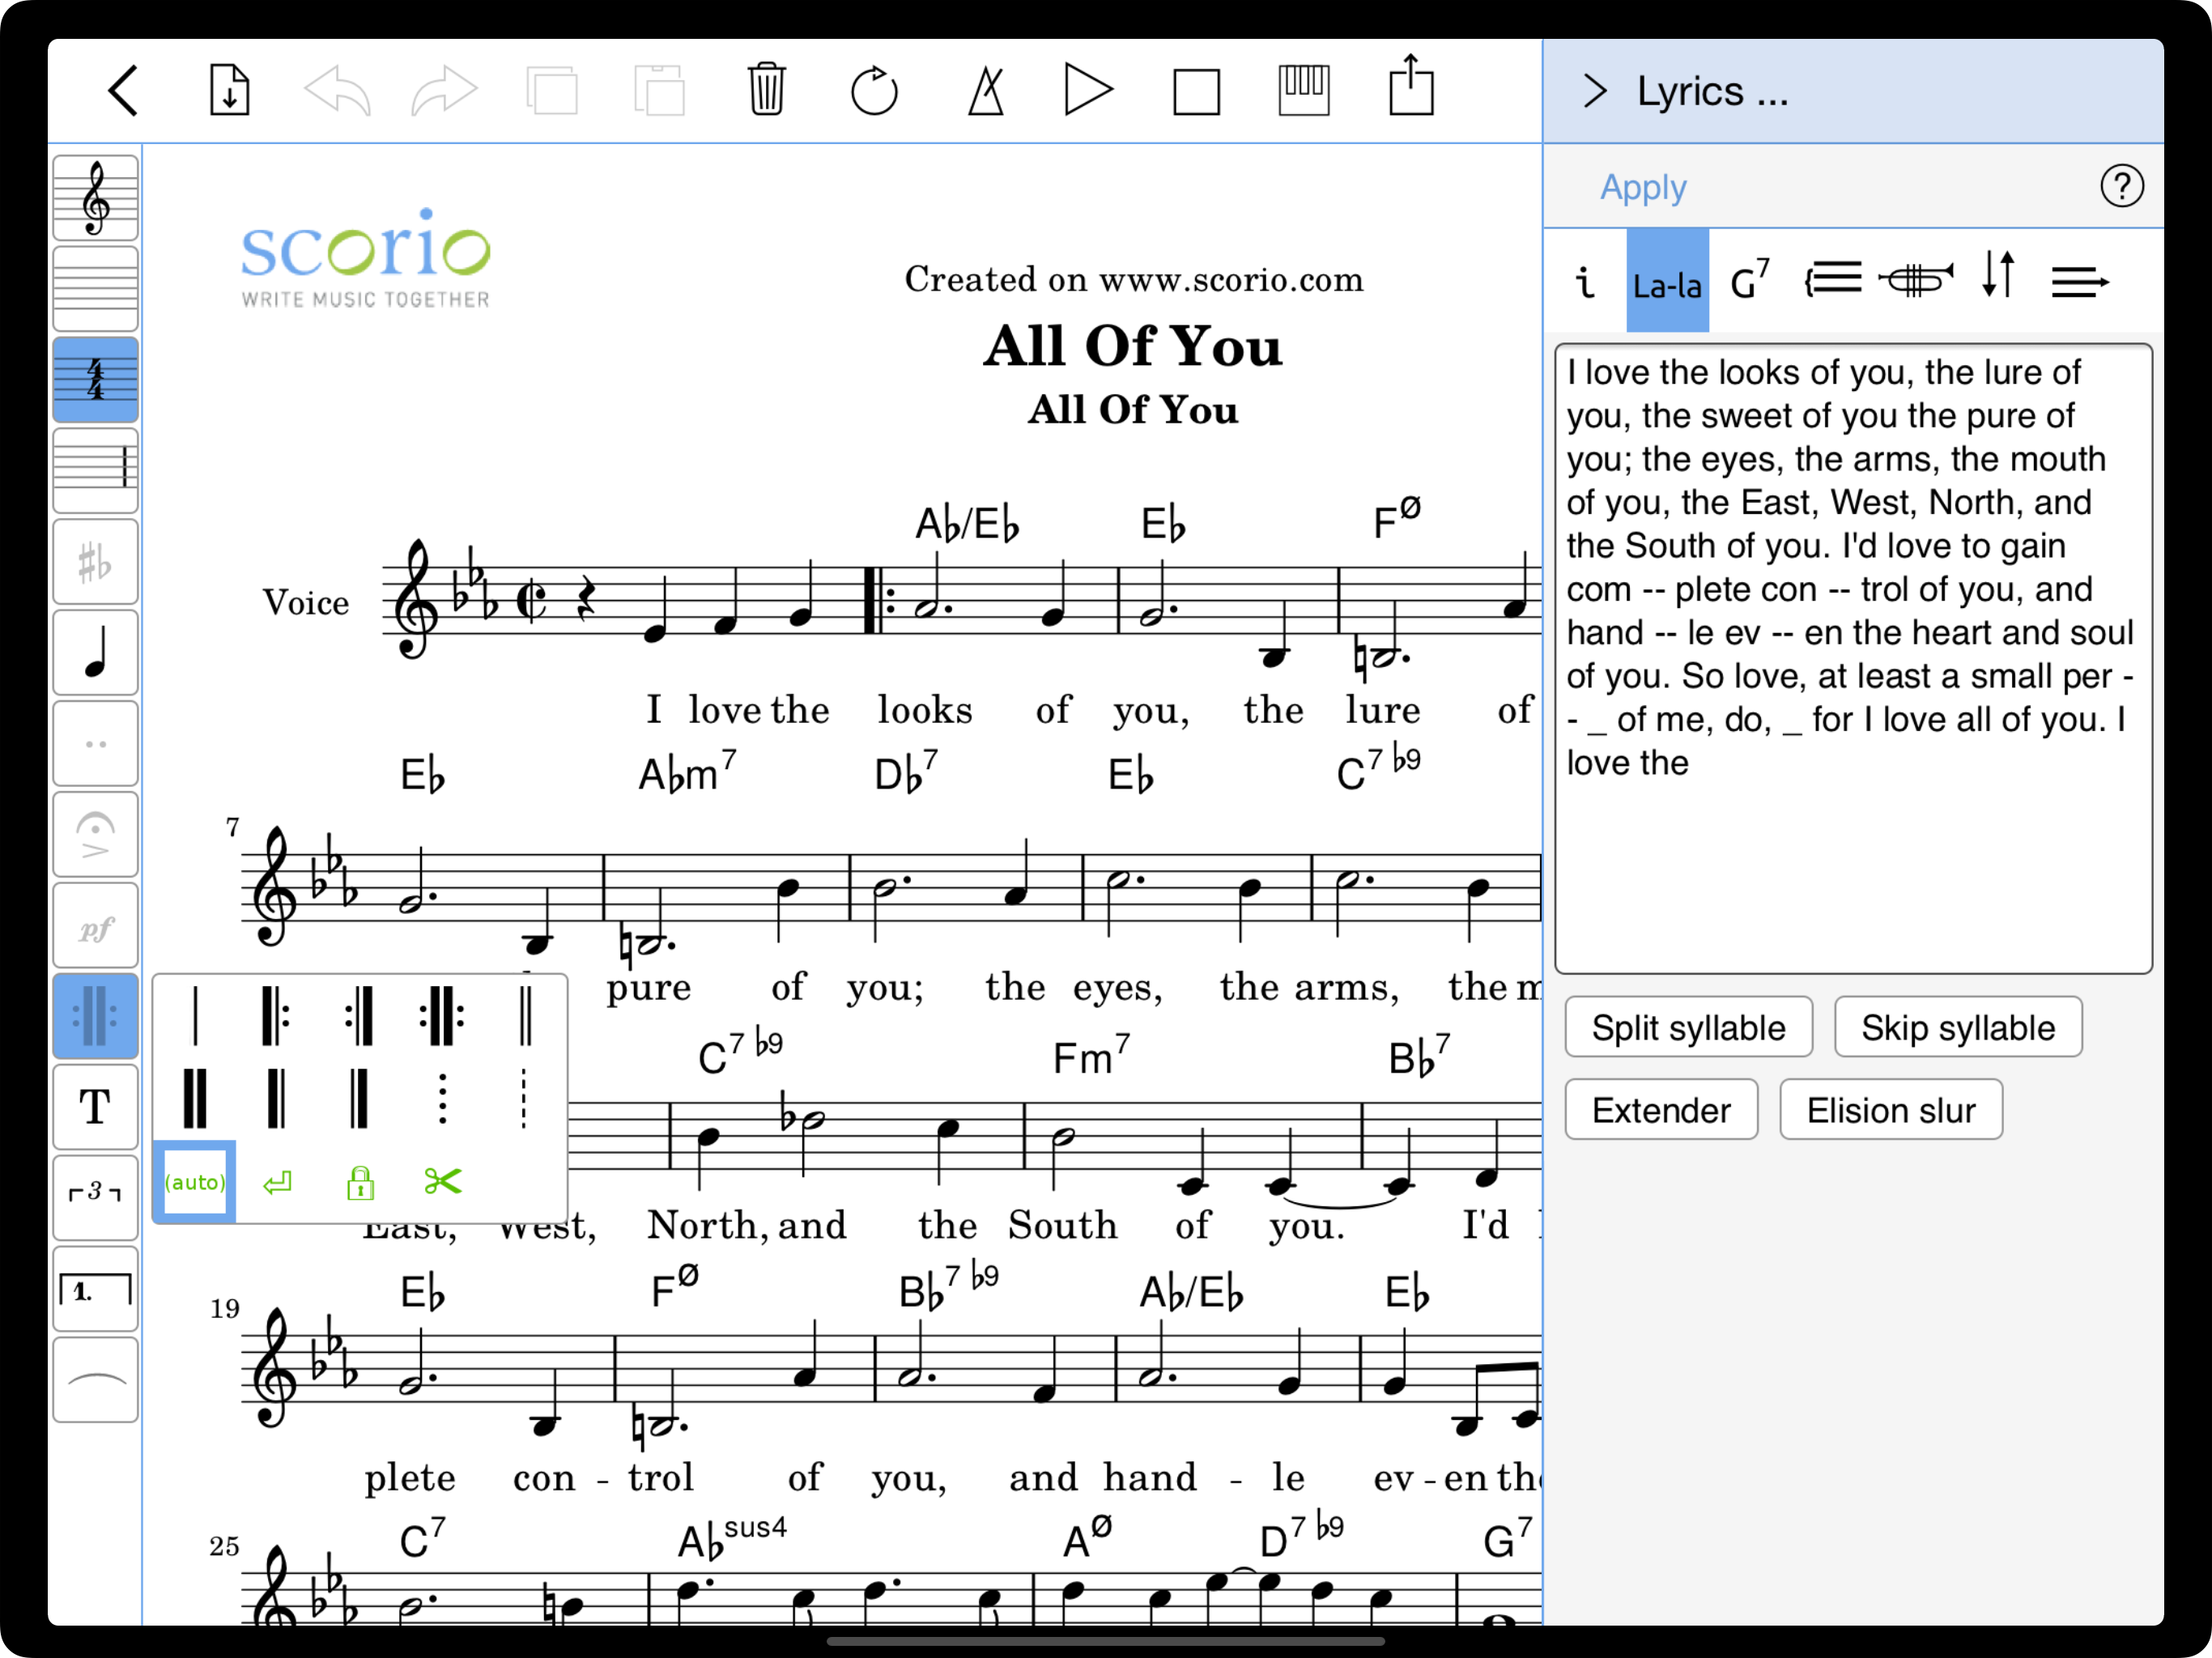Open the staff with barline palette
The width and height of the screenshot is (2212, 1658).
tap(95, 471)
